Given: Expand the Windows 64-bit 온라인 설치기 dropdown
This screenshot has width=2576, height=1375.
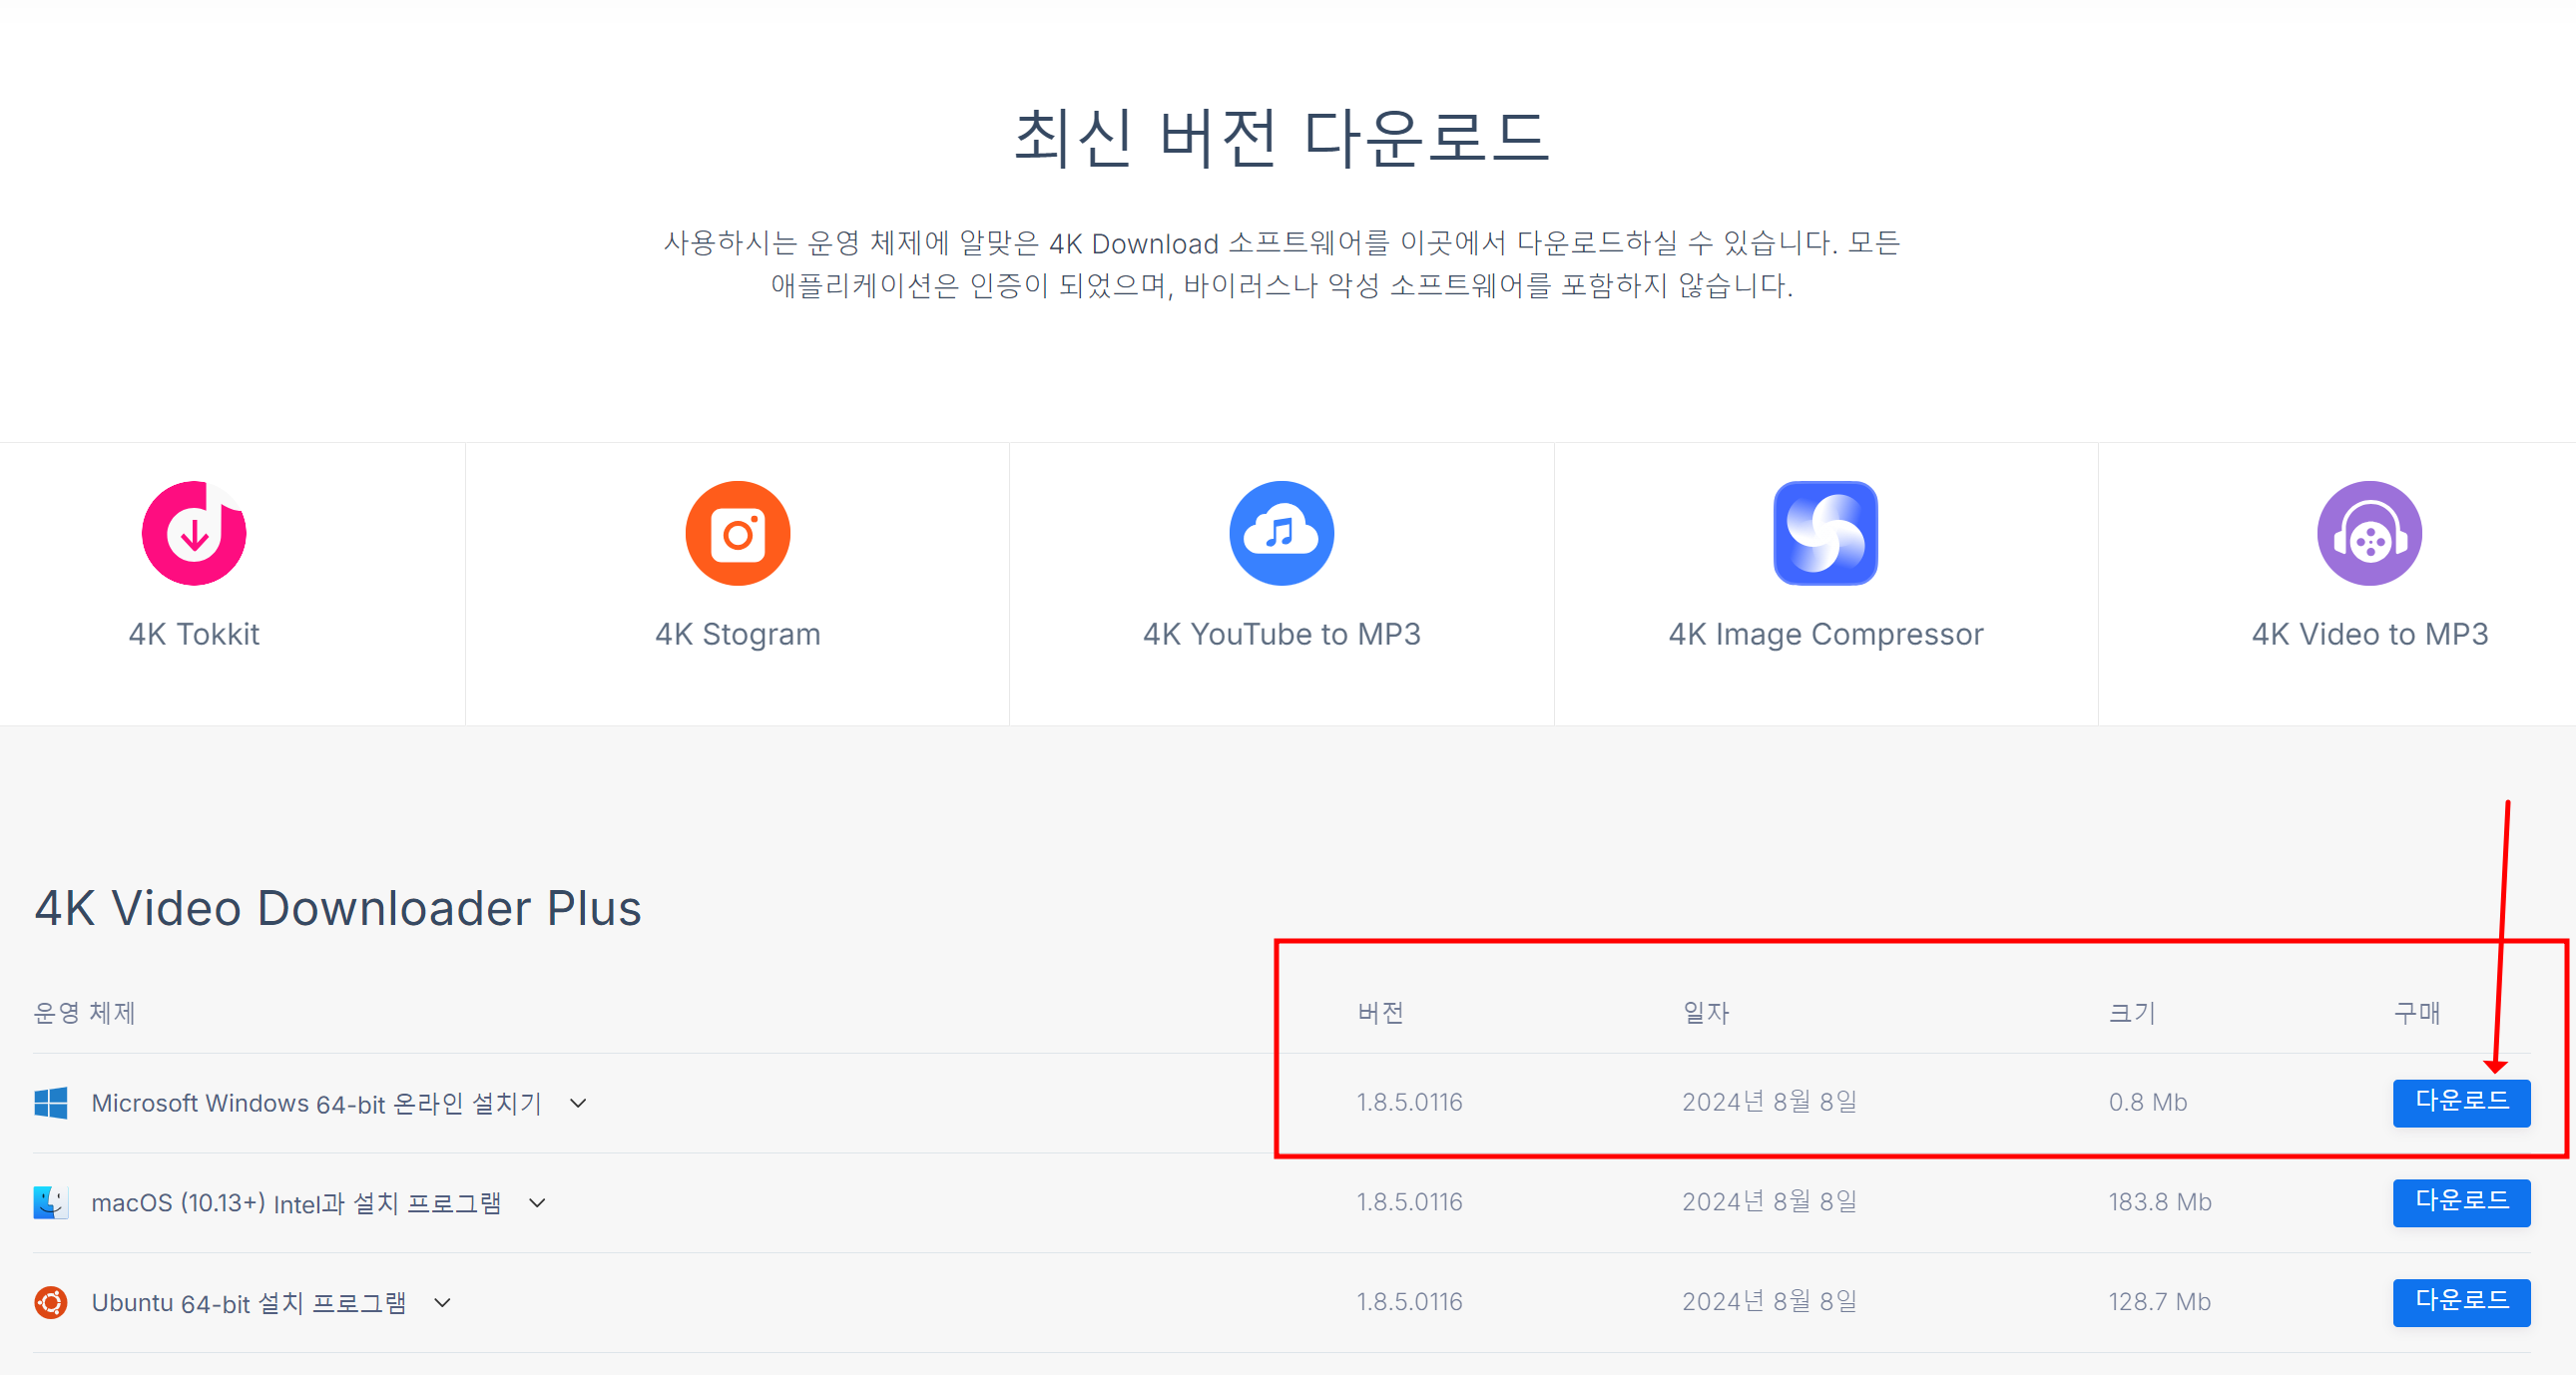Looking at the screenshot, I should 577,1104.
